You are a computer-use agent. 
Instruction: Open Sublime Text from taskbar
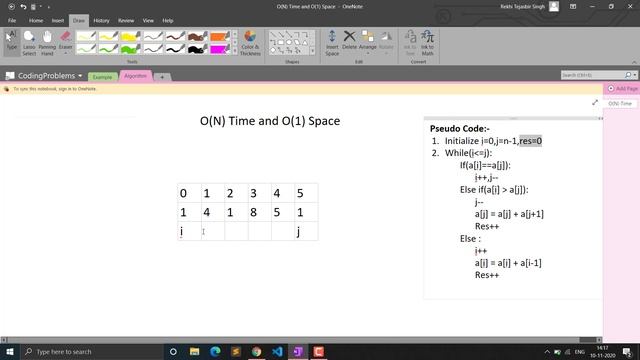tap(236, 351)
